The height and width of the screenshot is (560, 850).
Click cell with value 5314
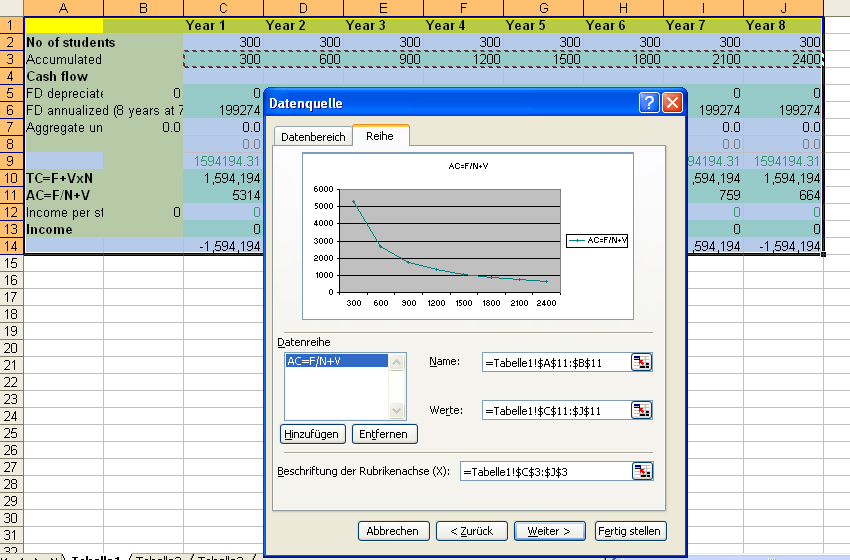(x=223, y=195)
